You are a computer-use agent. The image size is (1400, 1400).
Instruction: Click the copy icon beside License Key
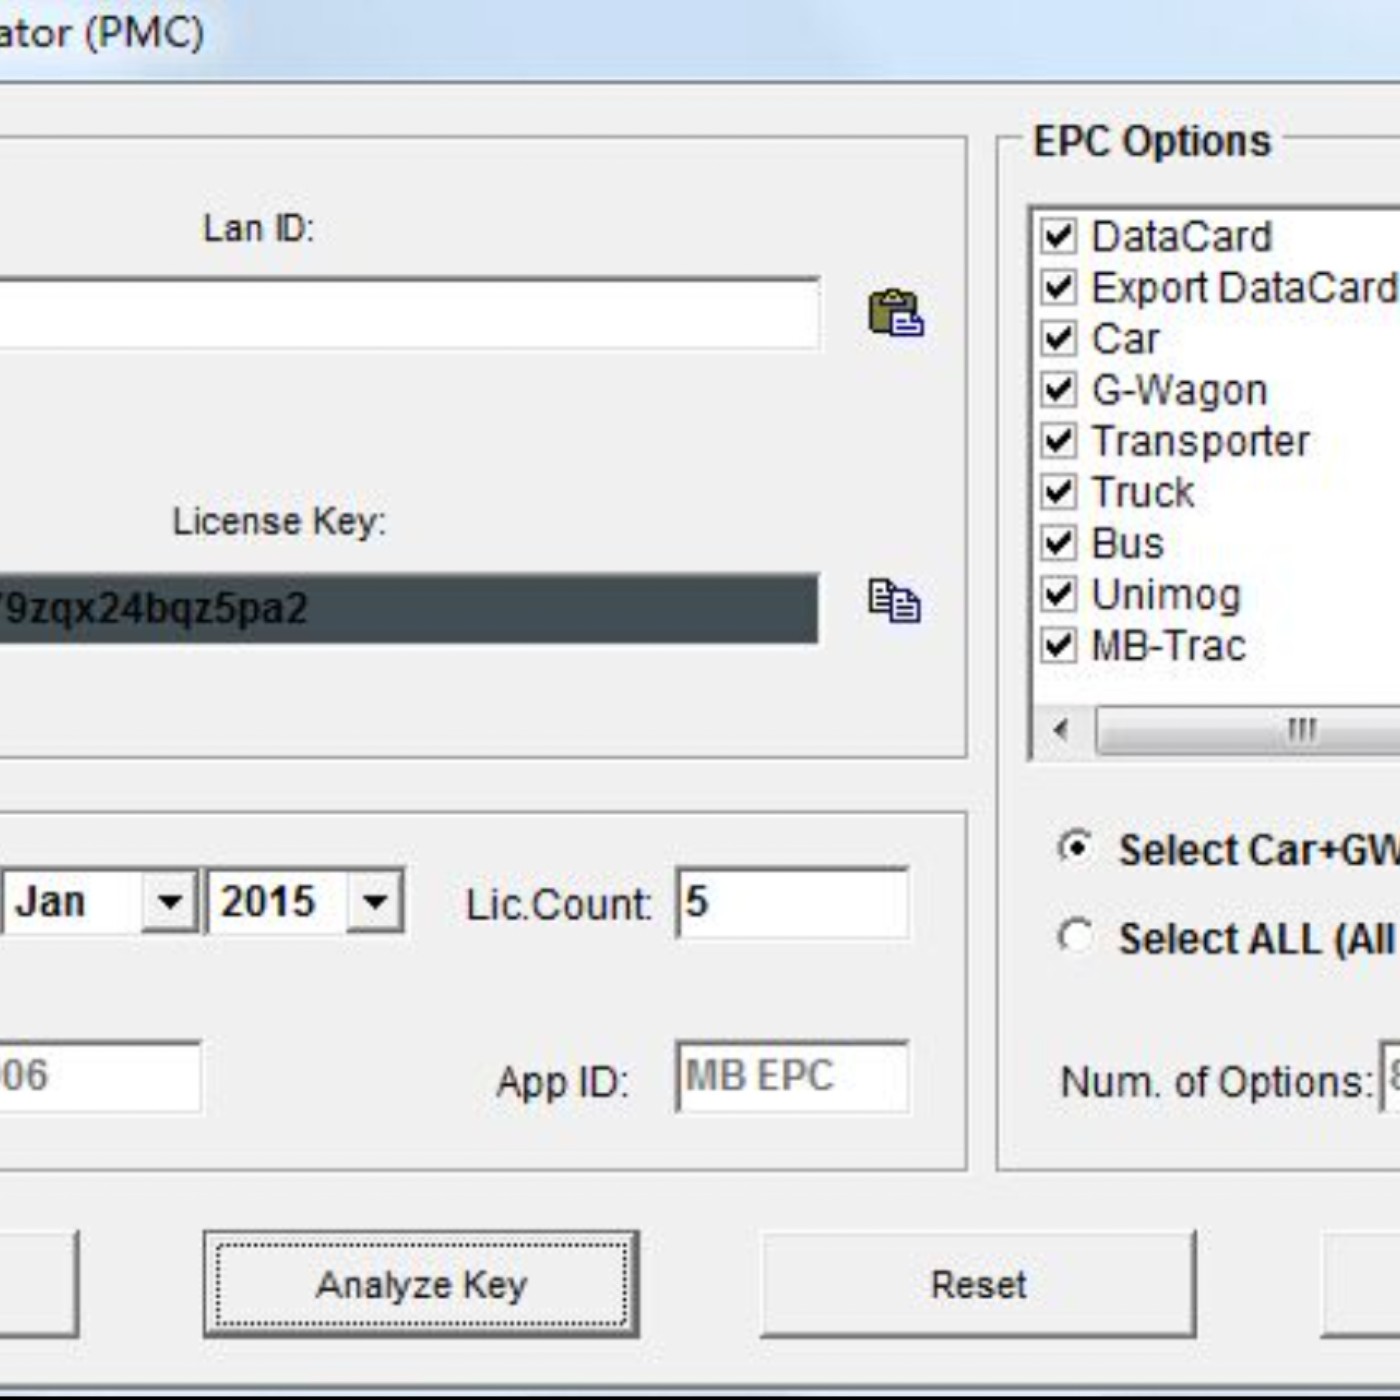893,601
